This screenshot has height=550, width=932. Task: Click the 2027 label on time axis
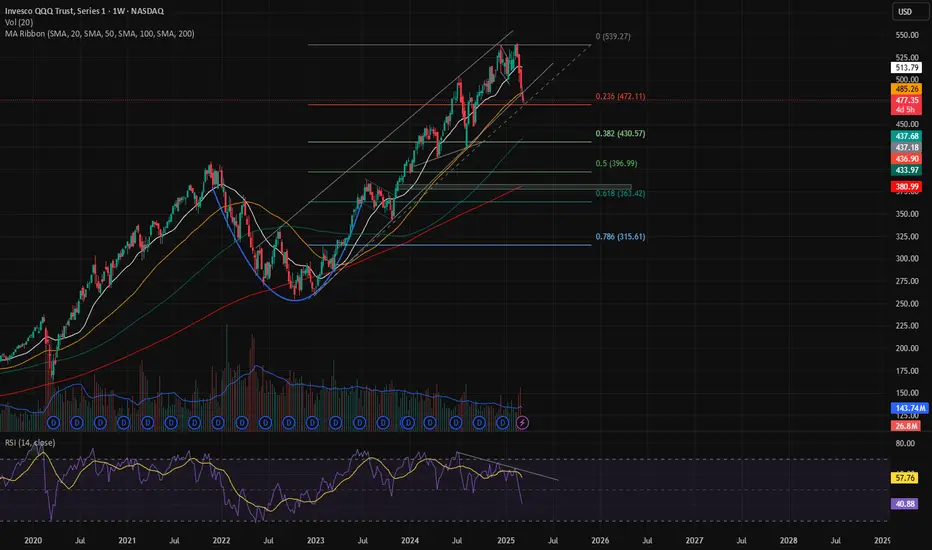[x=694, y=540]
